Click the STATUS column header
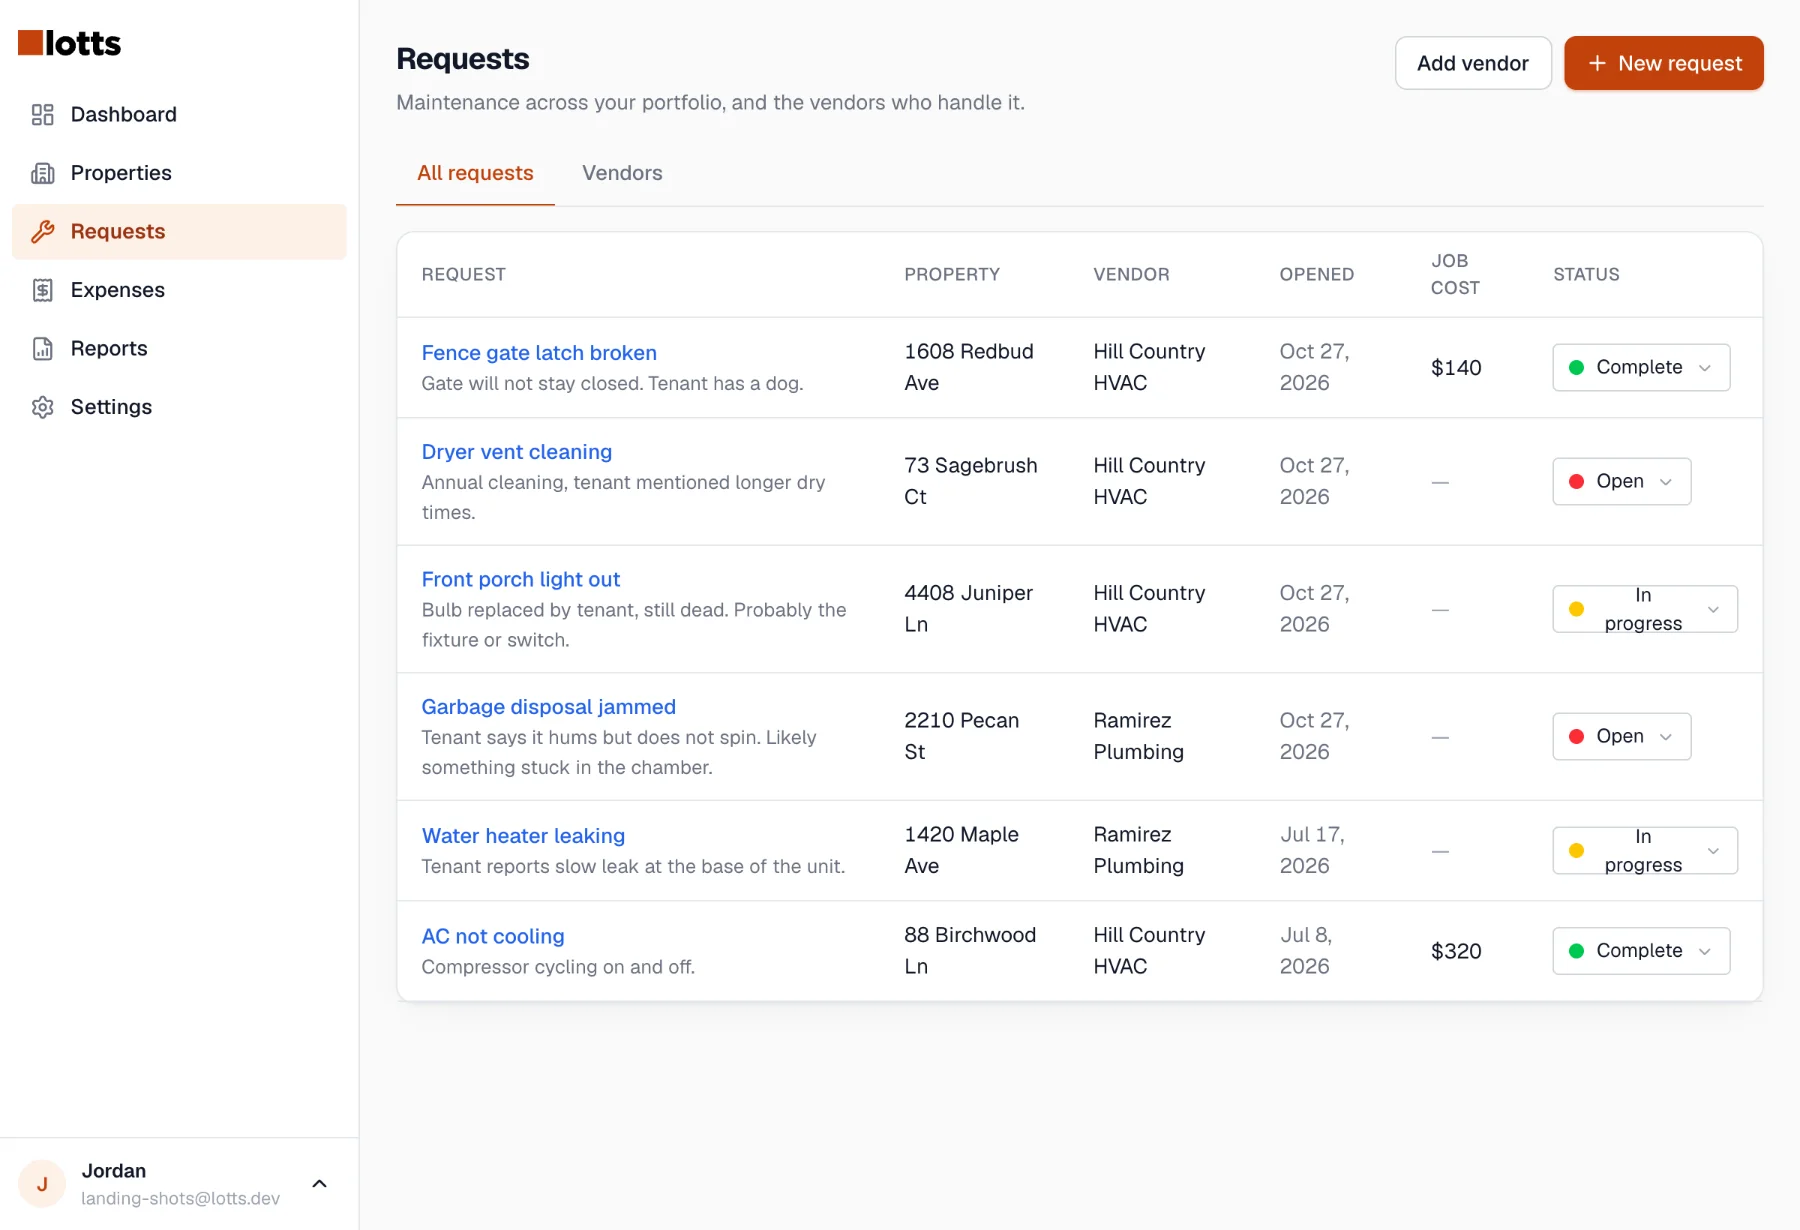This screenshot has height=1230, width=1800. pos(1586,274)
